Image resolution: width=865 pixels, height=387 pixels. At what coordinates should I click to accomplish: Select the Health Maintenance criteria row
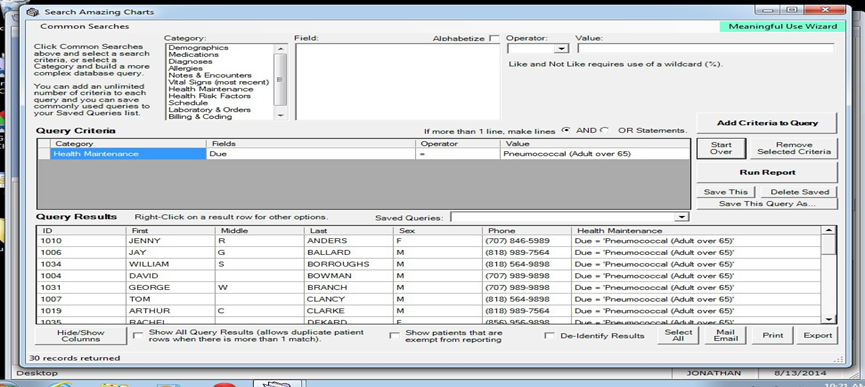363,154
